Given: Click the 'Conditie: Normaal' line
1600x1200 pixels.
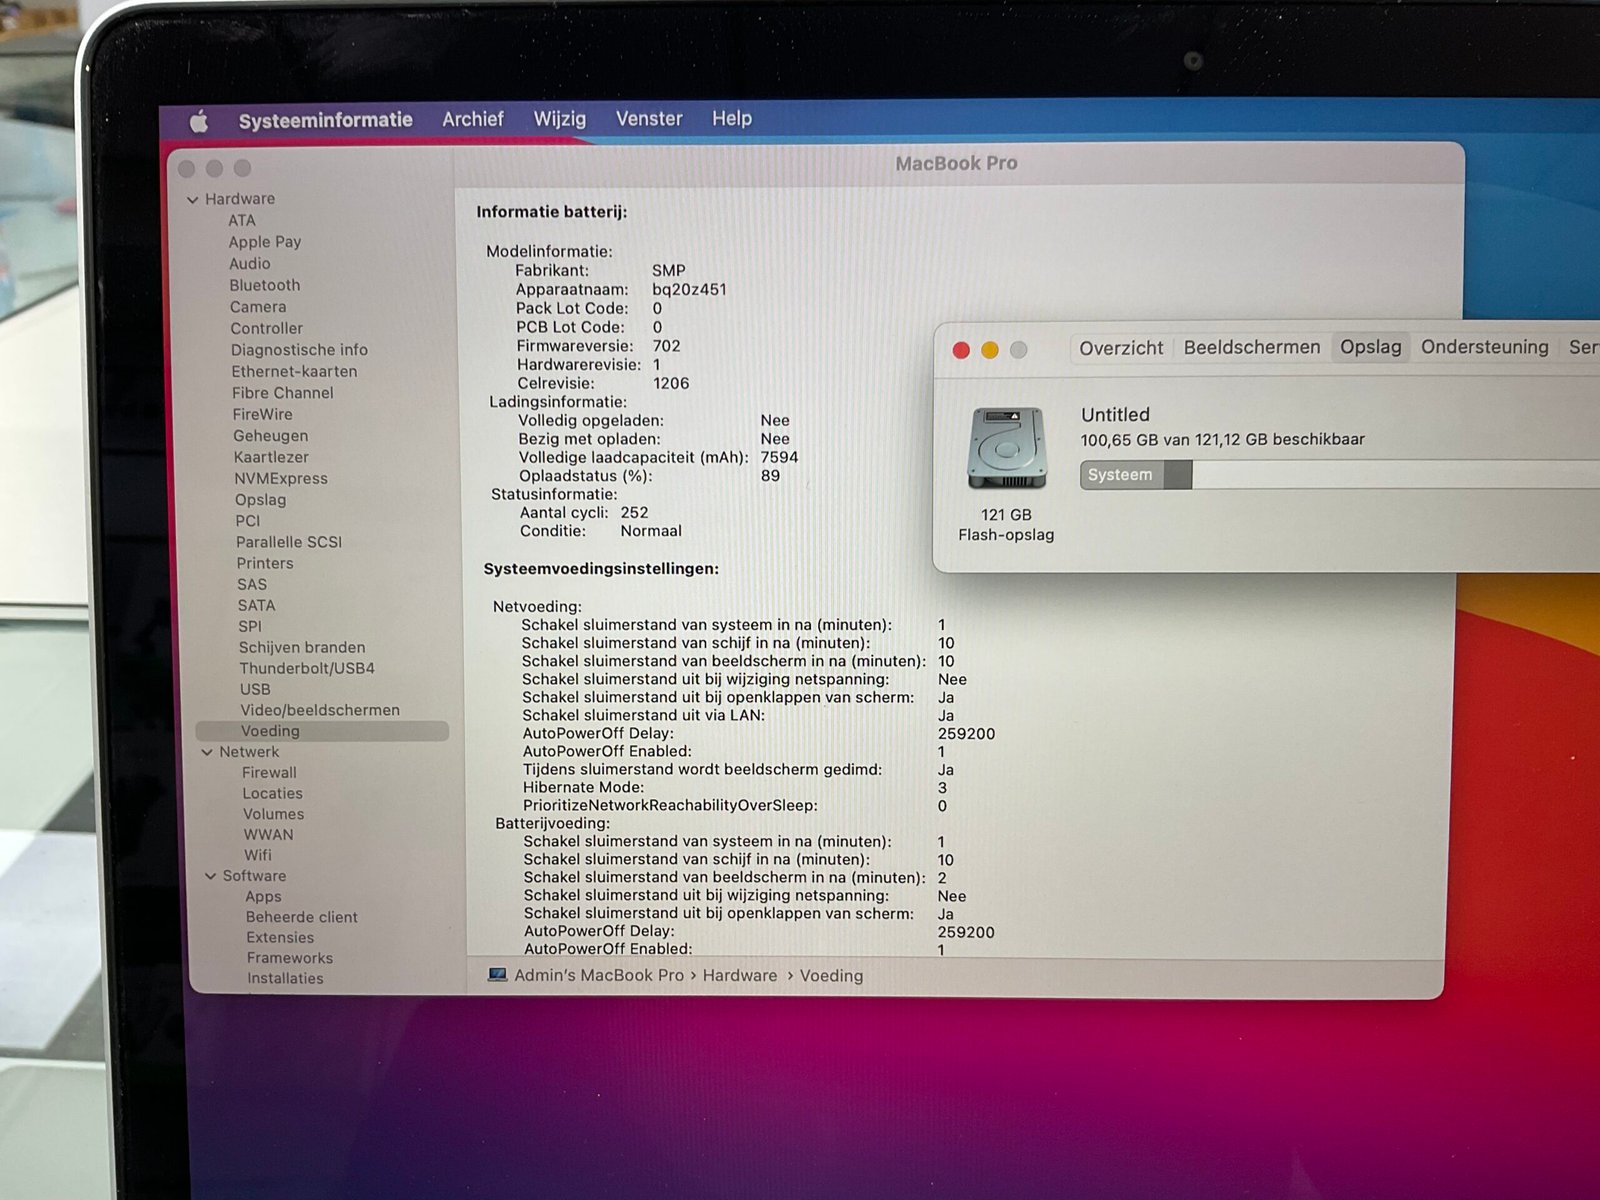Looking at the screenshot, I should pos(601,531).
